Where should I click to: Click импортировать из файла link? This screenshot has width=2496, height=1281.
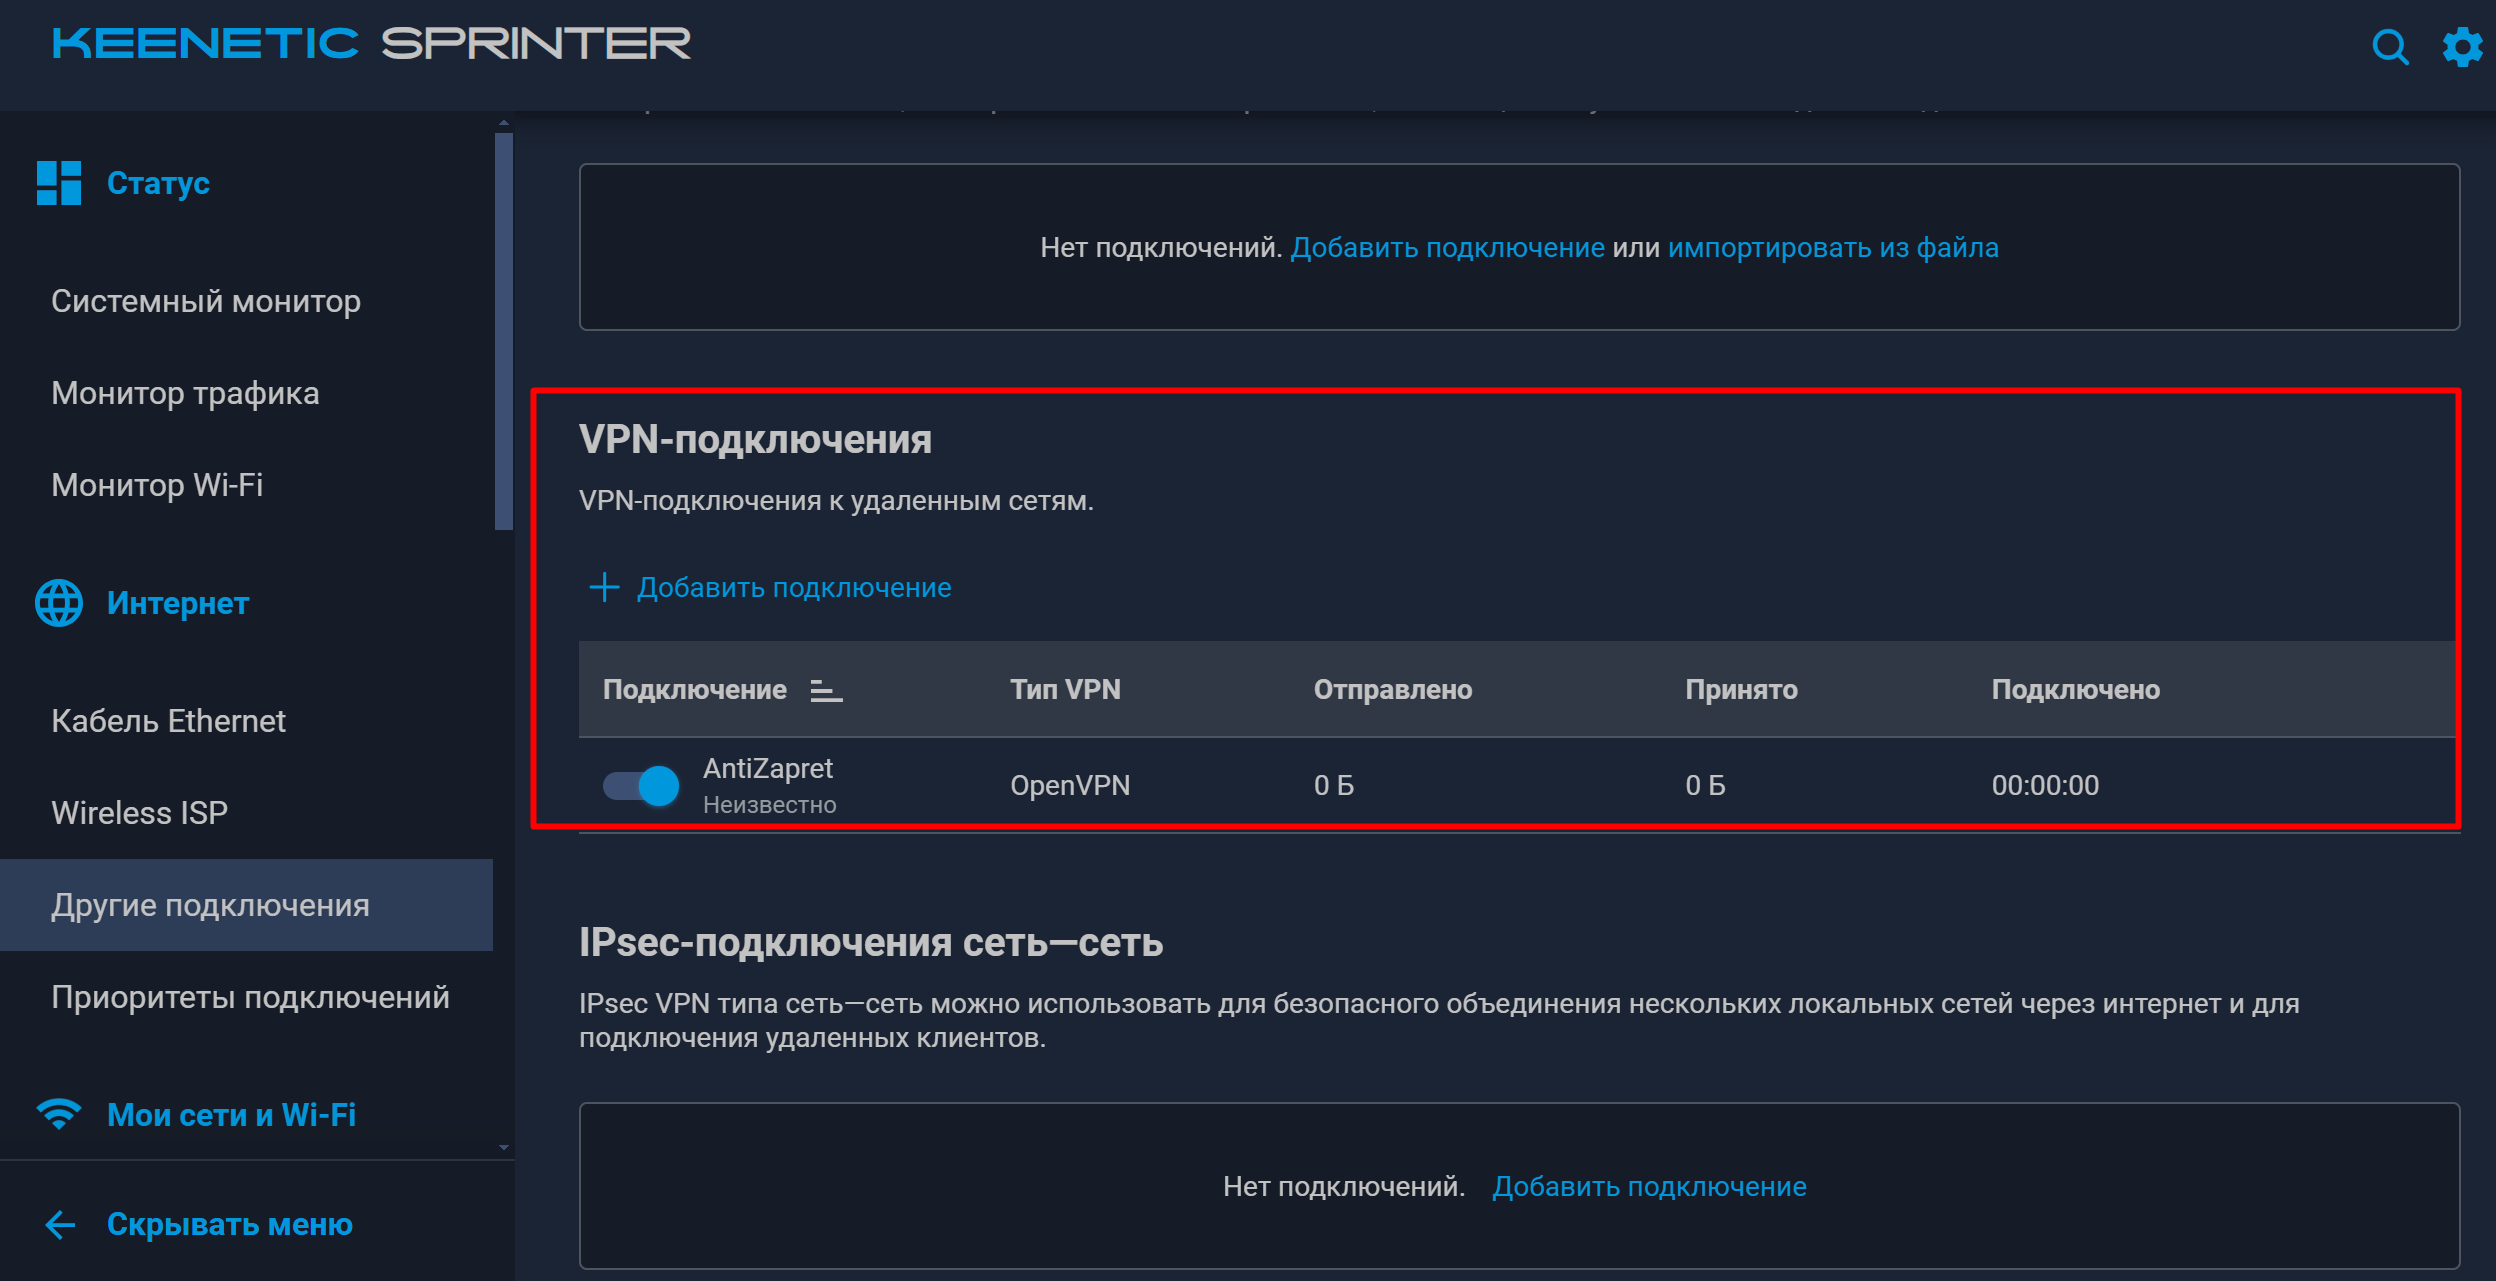coord(1833,247)
